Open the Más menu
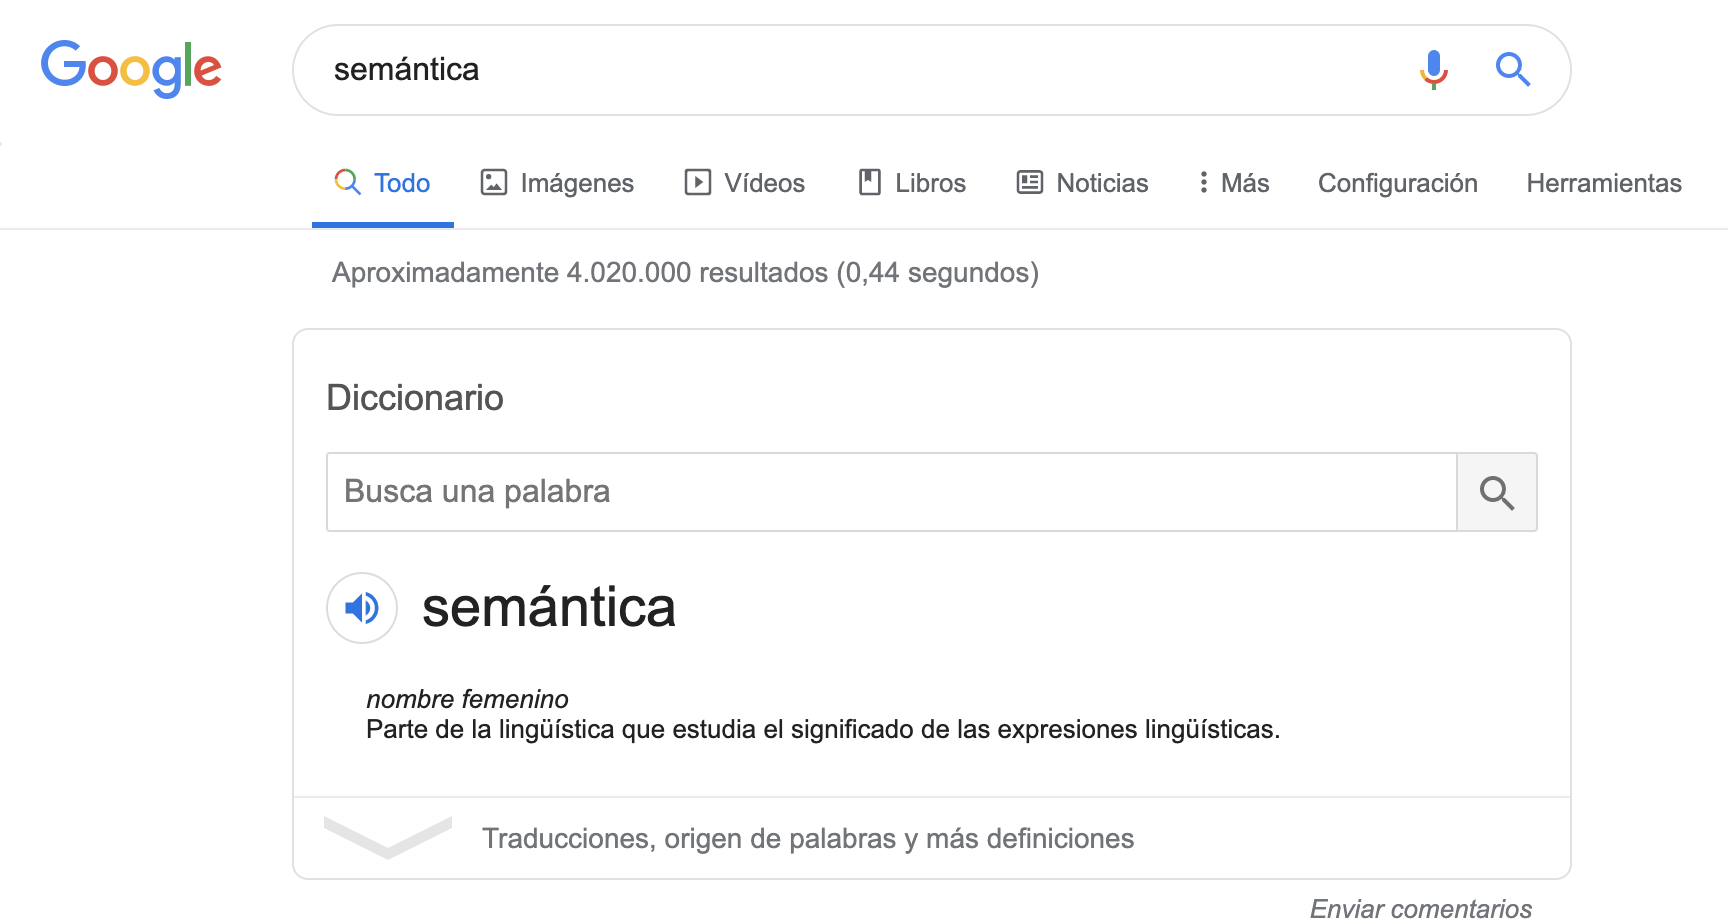Screen dimensions: 1728x920 pyautogui.click(x=1234, y=183)
